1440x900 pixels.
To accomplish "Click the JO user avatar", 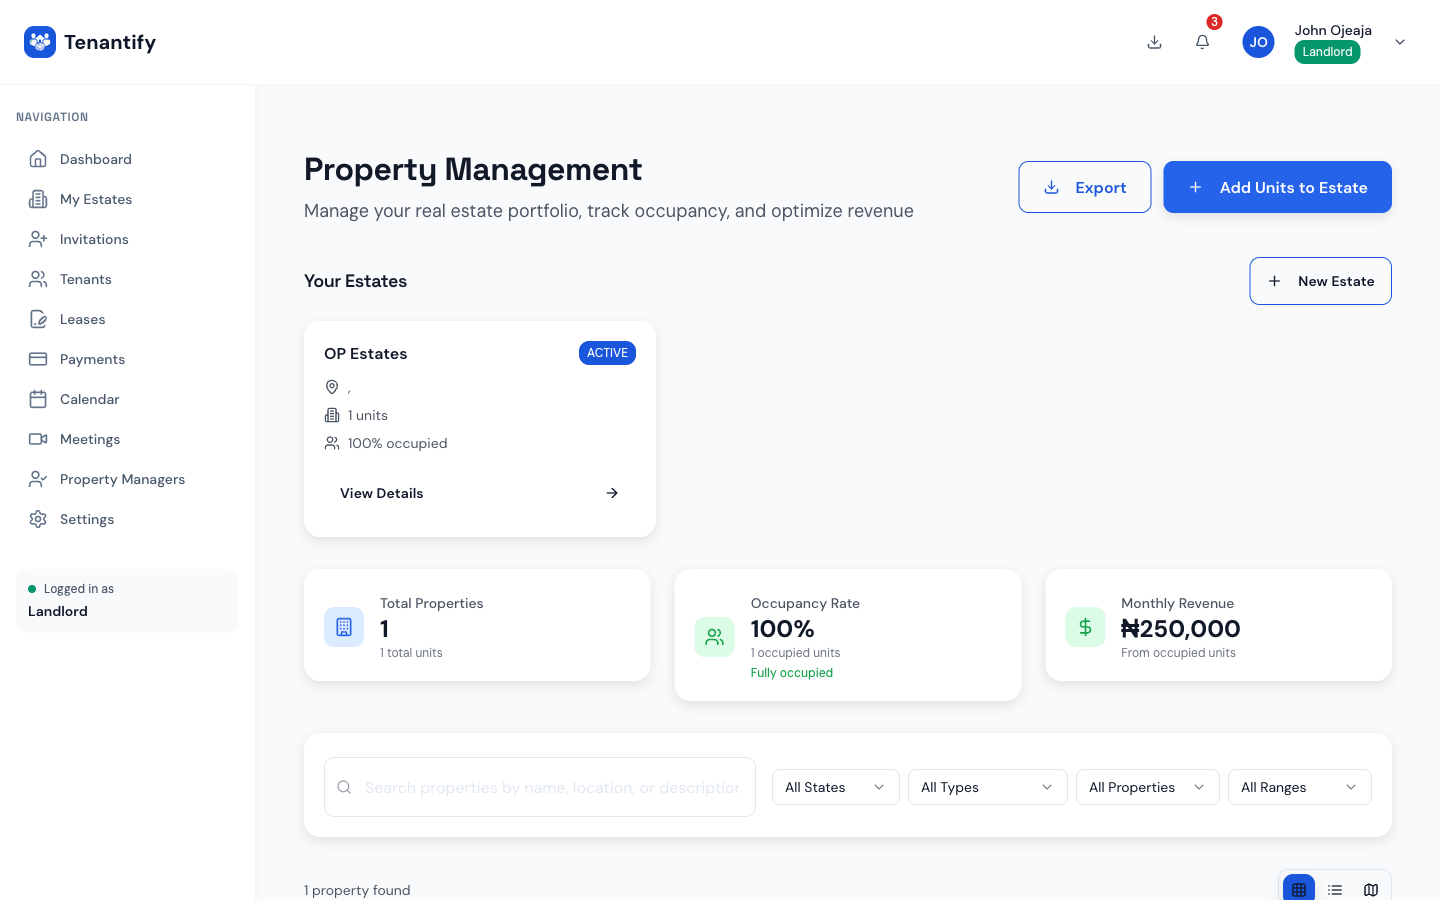I will (1258, 42).
